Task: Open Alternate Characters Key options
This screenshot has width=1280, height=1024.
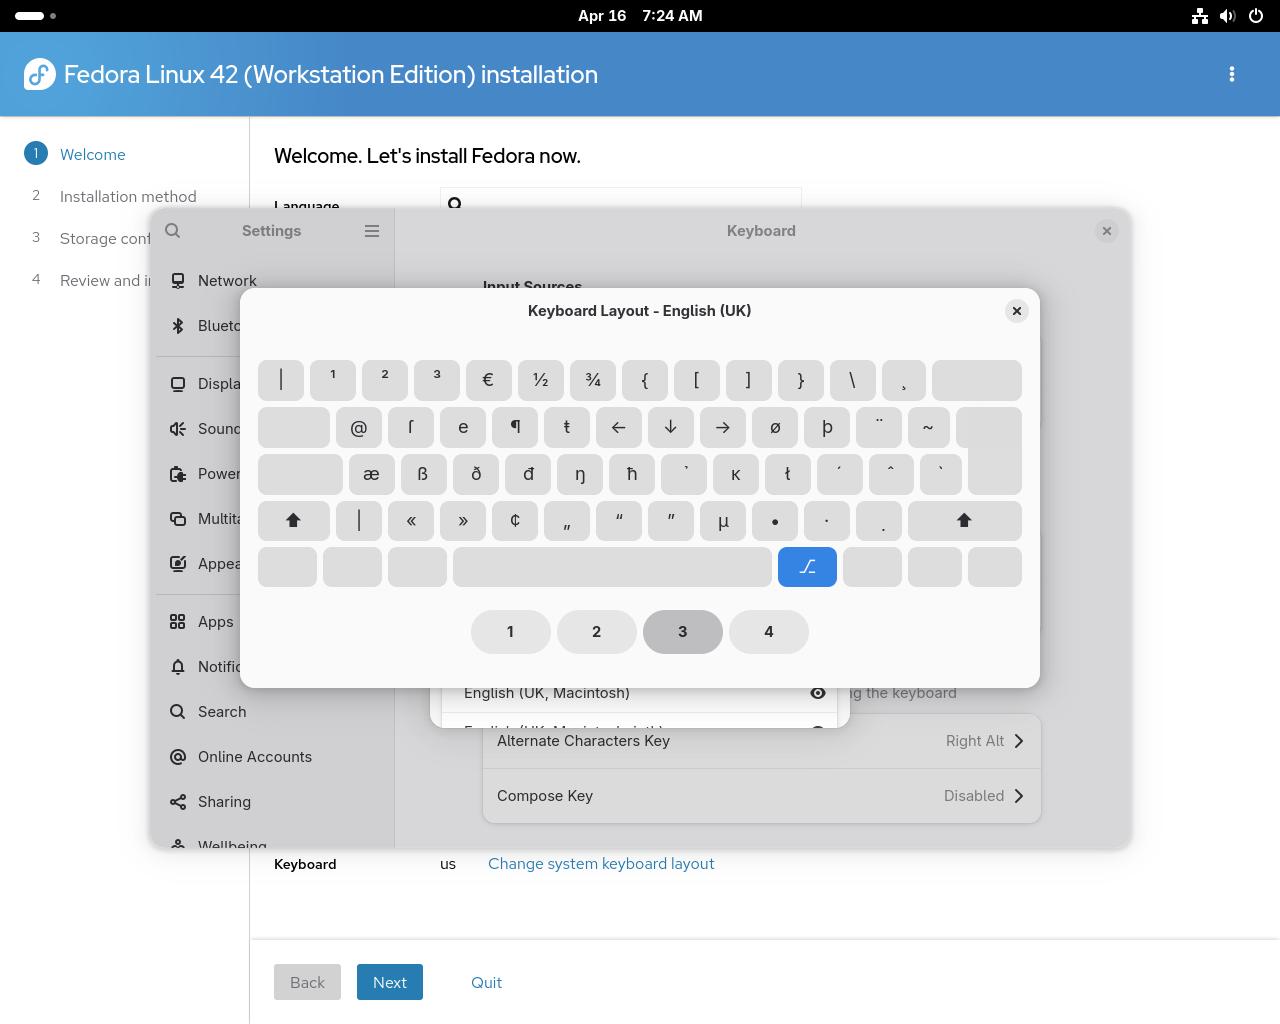Action: click(761, 741)
